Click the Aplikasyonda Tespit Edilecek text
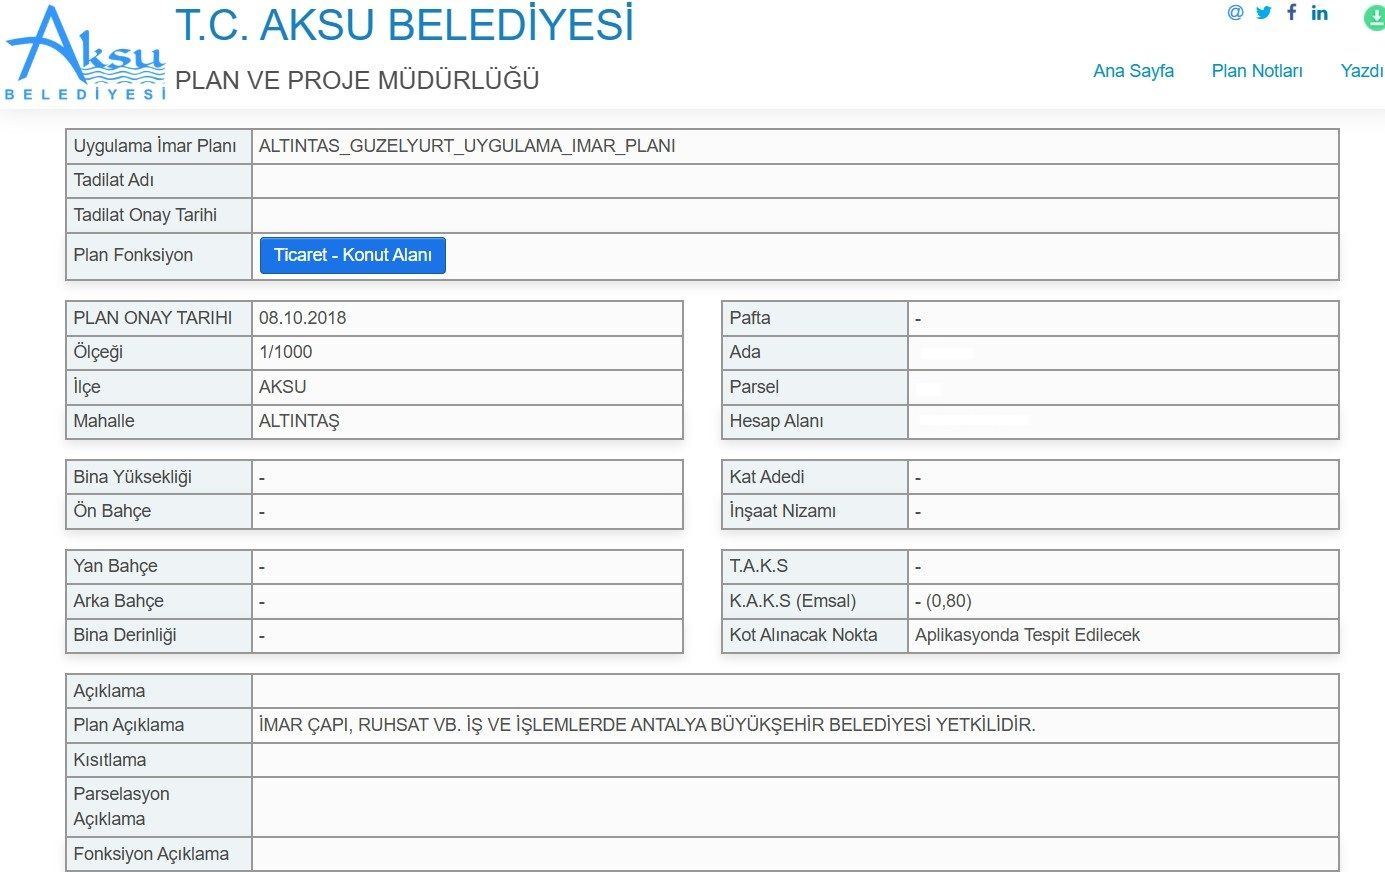The height and width of the screenshot is (872, 1385). pyautogui.click(x=1027, y=635)
